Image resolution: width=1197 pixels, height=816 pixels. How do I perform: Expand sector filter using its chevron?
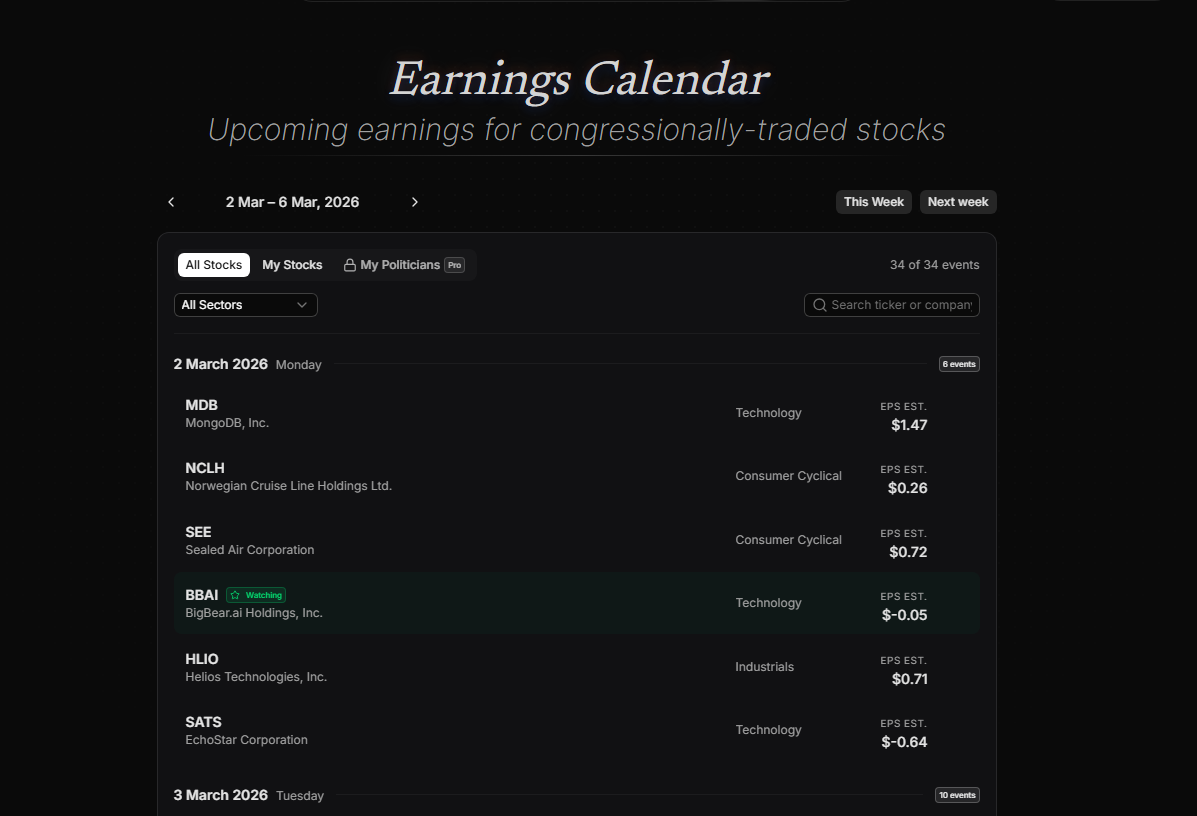300,304
